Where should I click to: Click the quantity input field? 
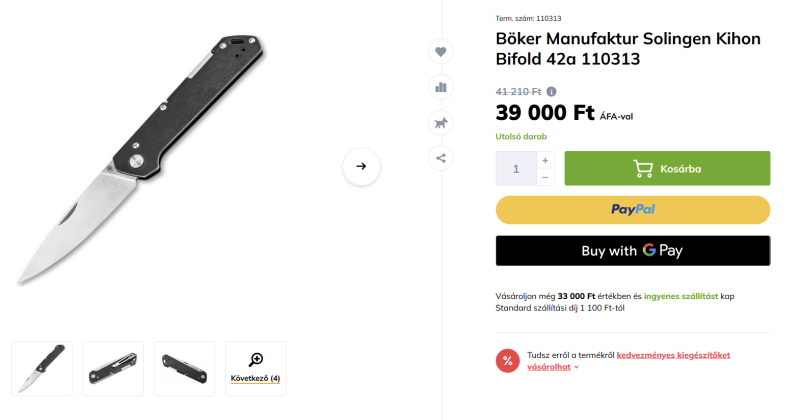click(516, 169)
